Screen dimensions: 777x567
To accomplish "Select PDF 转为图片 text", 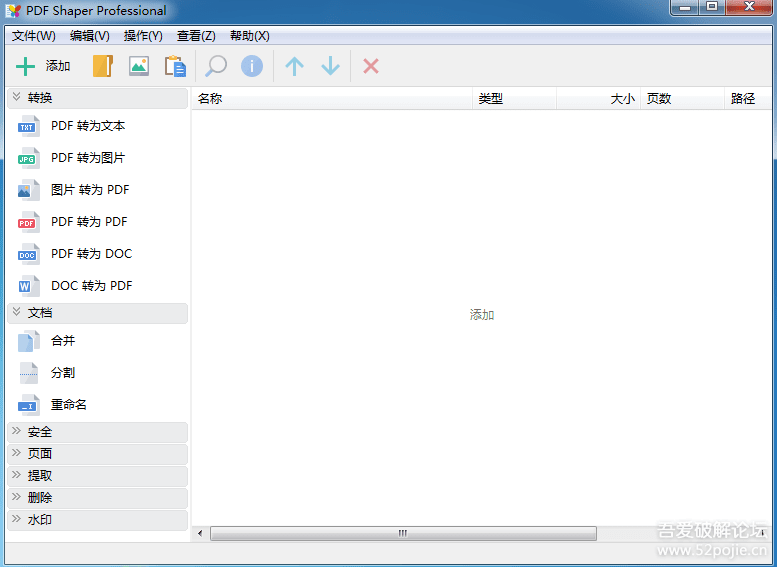I will [x=88, y=158].
